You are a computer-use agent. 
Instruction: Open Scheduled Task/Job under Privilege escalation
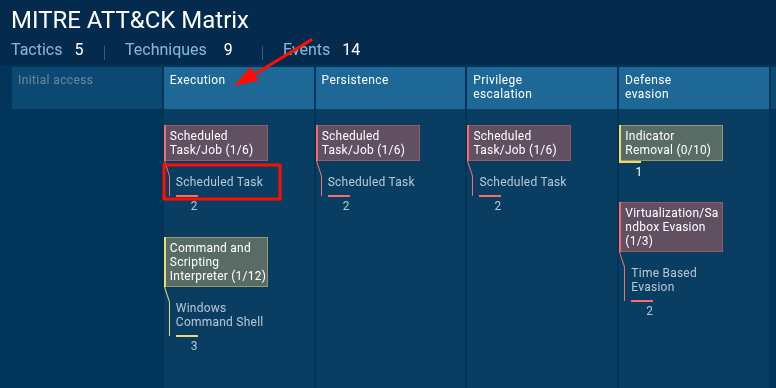tap(520, 143)
